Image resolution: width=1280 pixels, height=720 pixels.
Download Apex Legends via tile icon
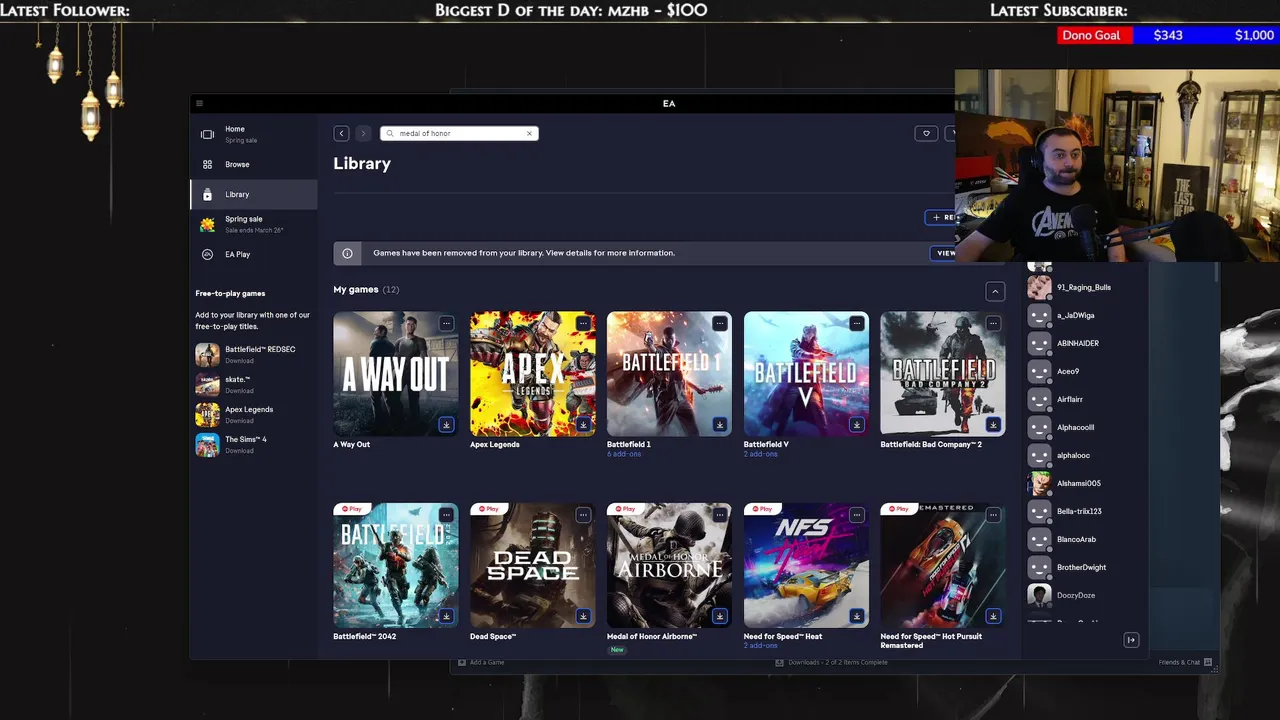583,425
